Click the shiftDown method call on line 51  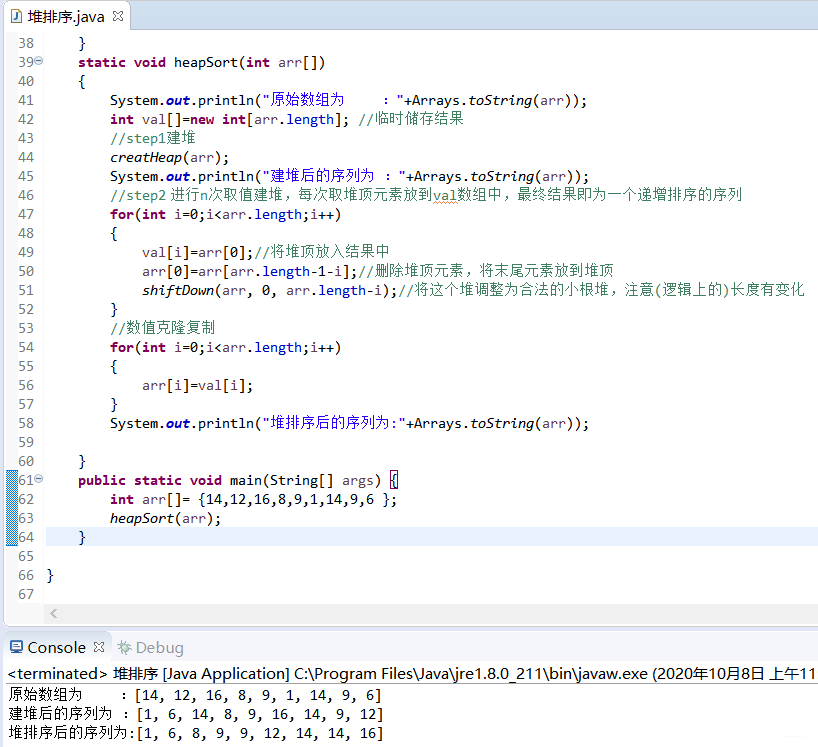178,290
